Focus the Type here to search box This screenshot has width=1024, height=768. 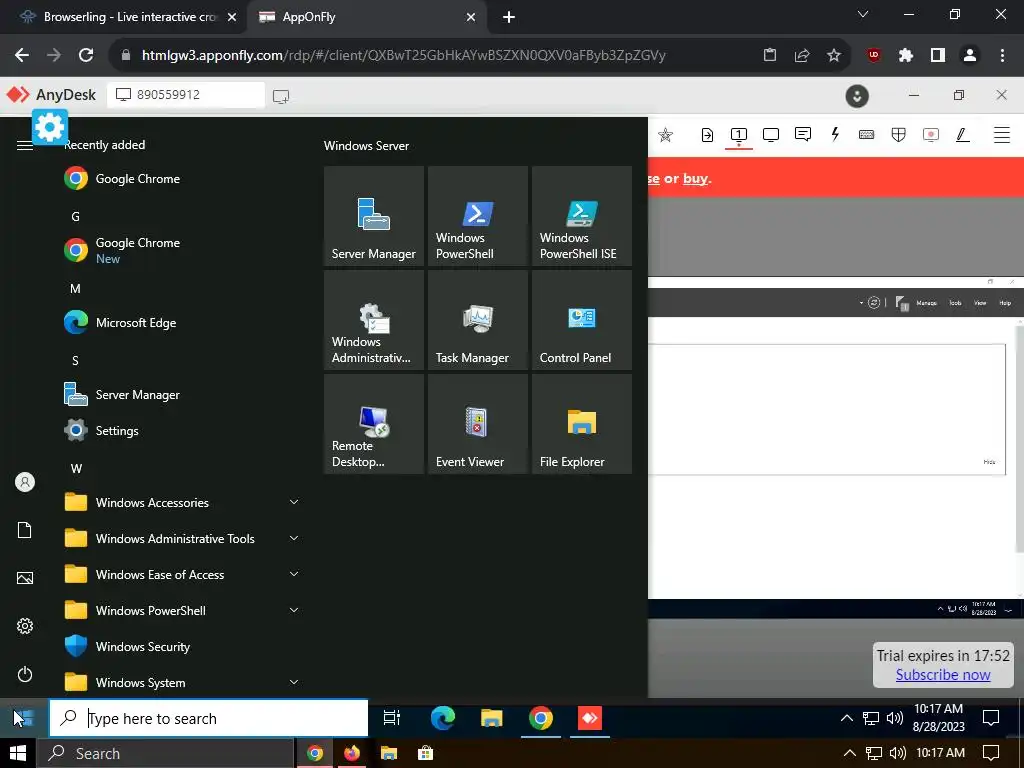pos(209,718)
